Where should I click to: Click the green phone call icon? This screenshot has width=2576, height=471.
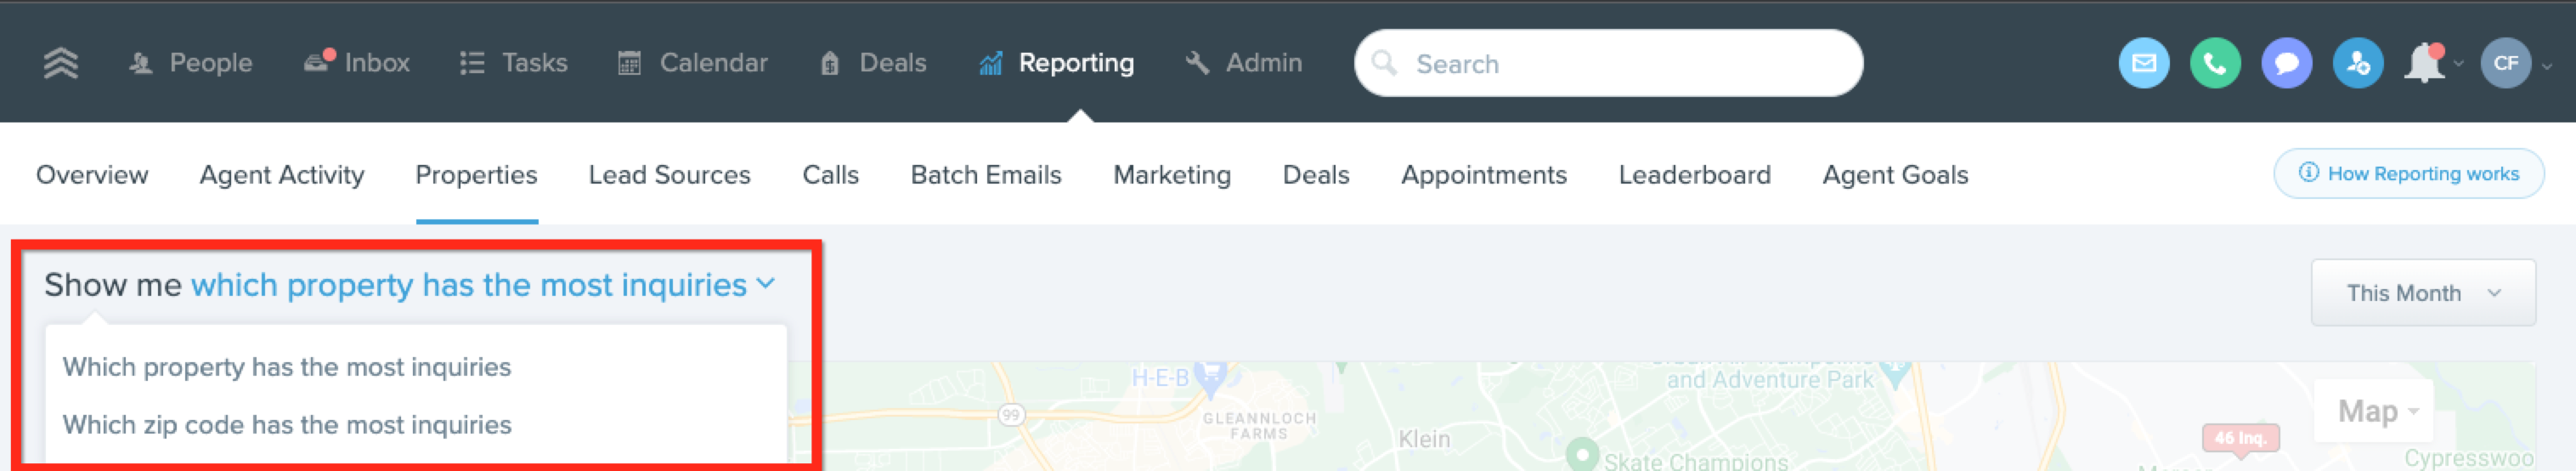pyautogui.click(x=2214, y=63)
